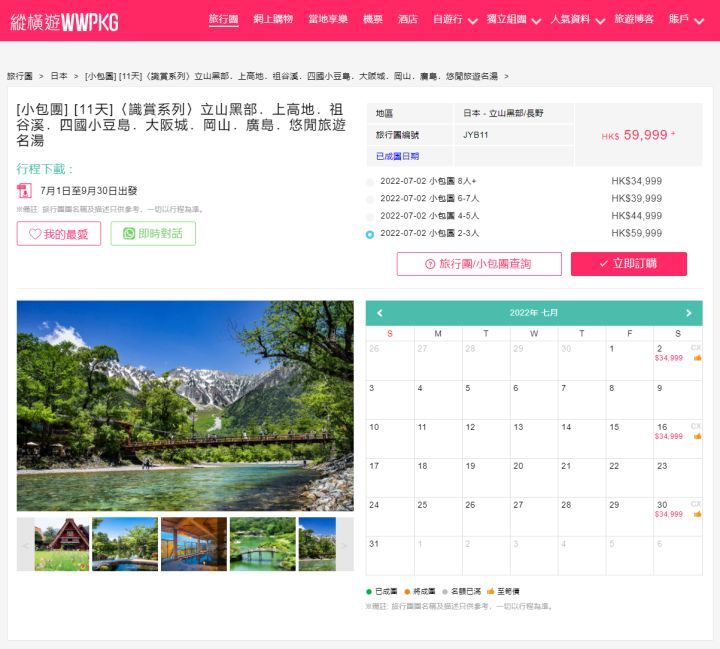Click thumbnail strip left arrow
The height and width of the screenshot is (649, 720).
point(25,544)
